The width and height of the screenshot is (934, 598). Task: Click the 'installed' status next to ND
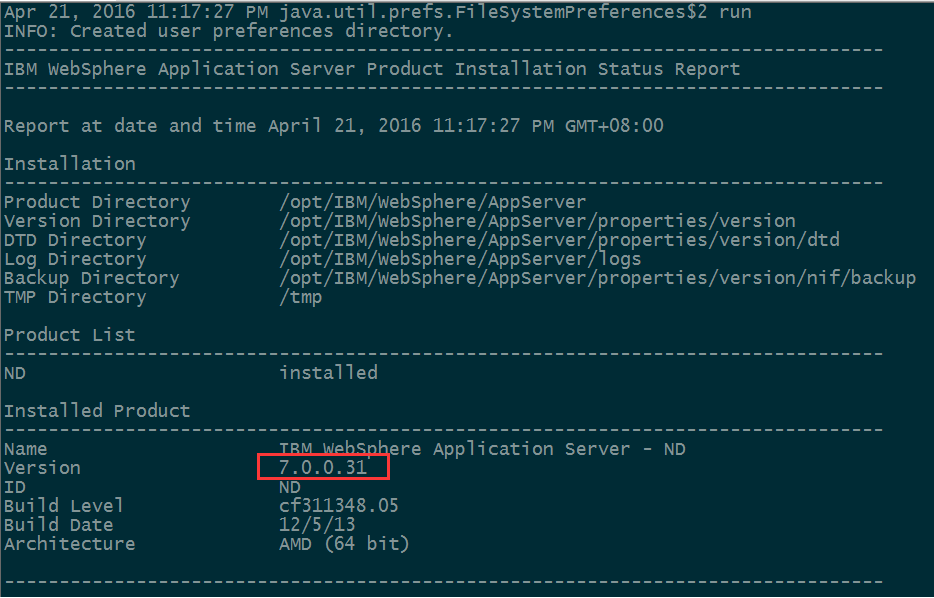pos(328,373)
